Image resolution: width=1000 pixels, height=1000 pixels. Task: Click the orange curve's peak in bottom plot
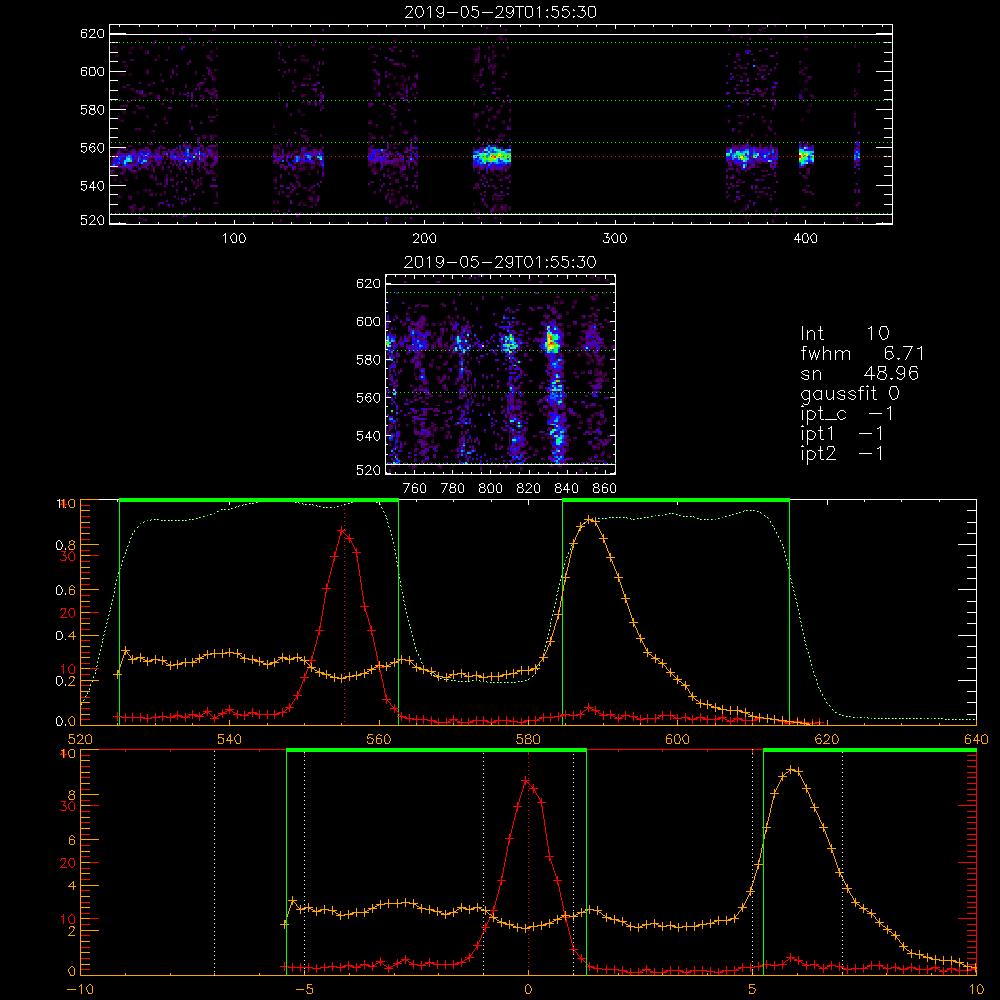(x=791, y=770)
